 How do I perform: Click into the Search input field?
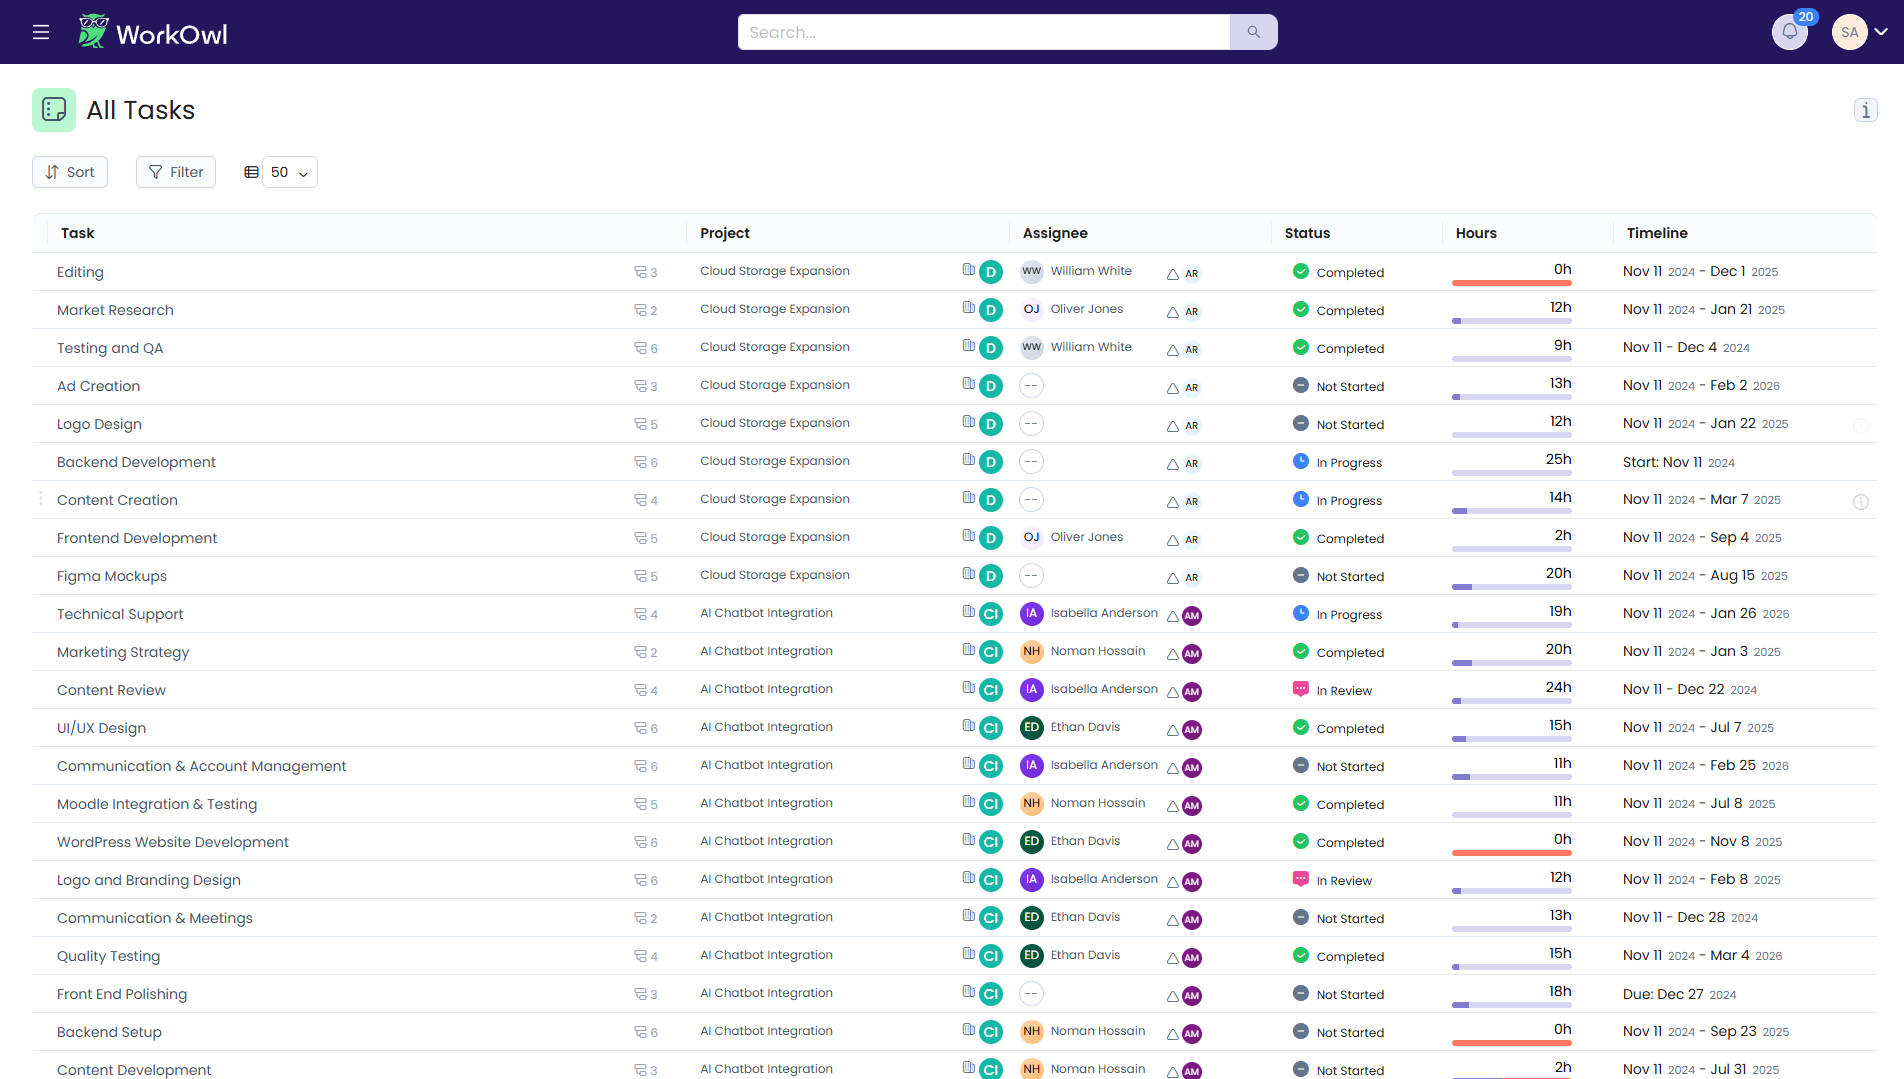pos(983,32)
